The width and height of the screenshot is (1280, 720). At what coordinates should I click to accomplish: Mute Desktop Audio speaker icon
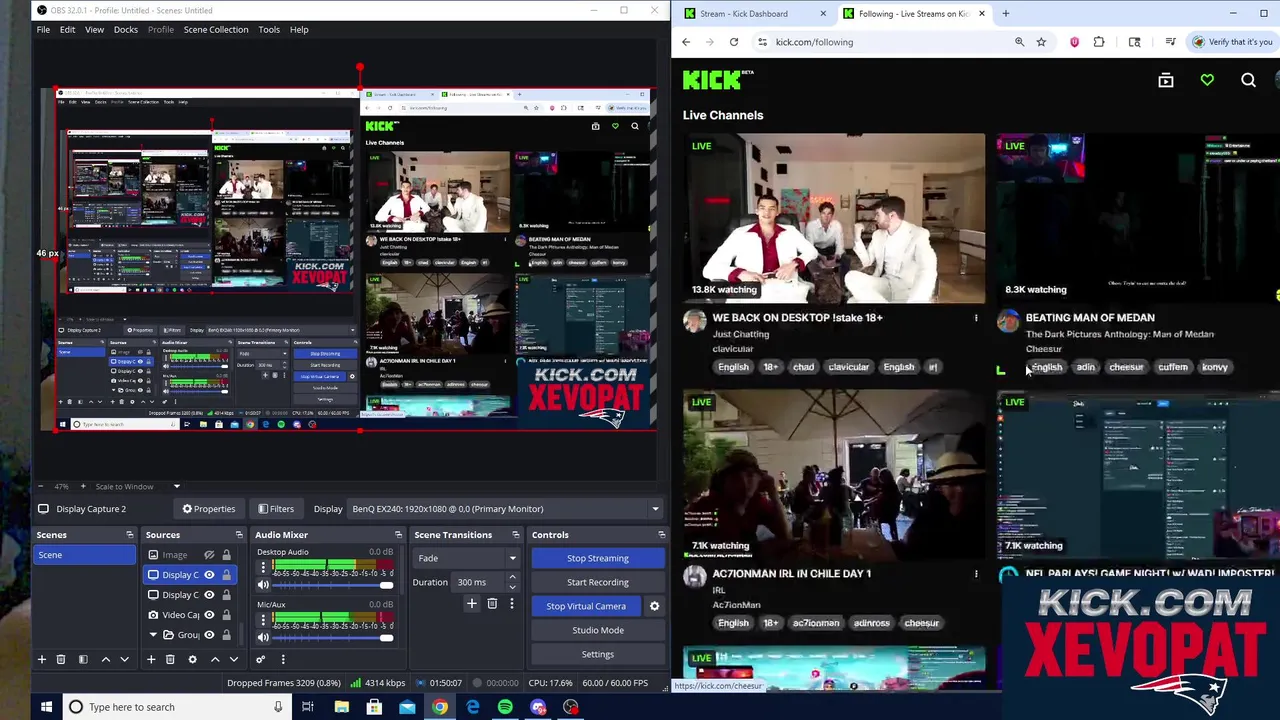coord(264,585)
